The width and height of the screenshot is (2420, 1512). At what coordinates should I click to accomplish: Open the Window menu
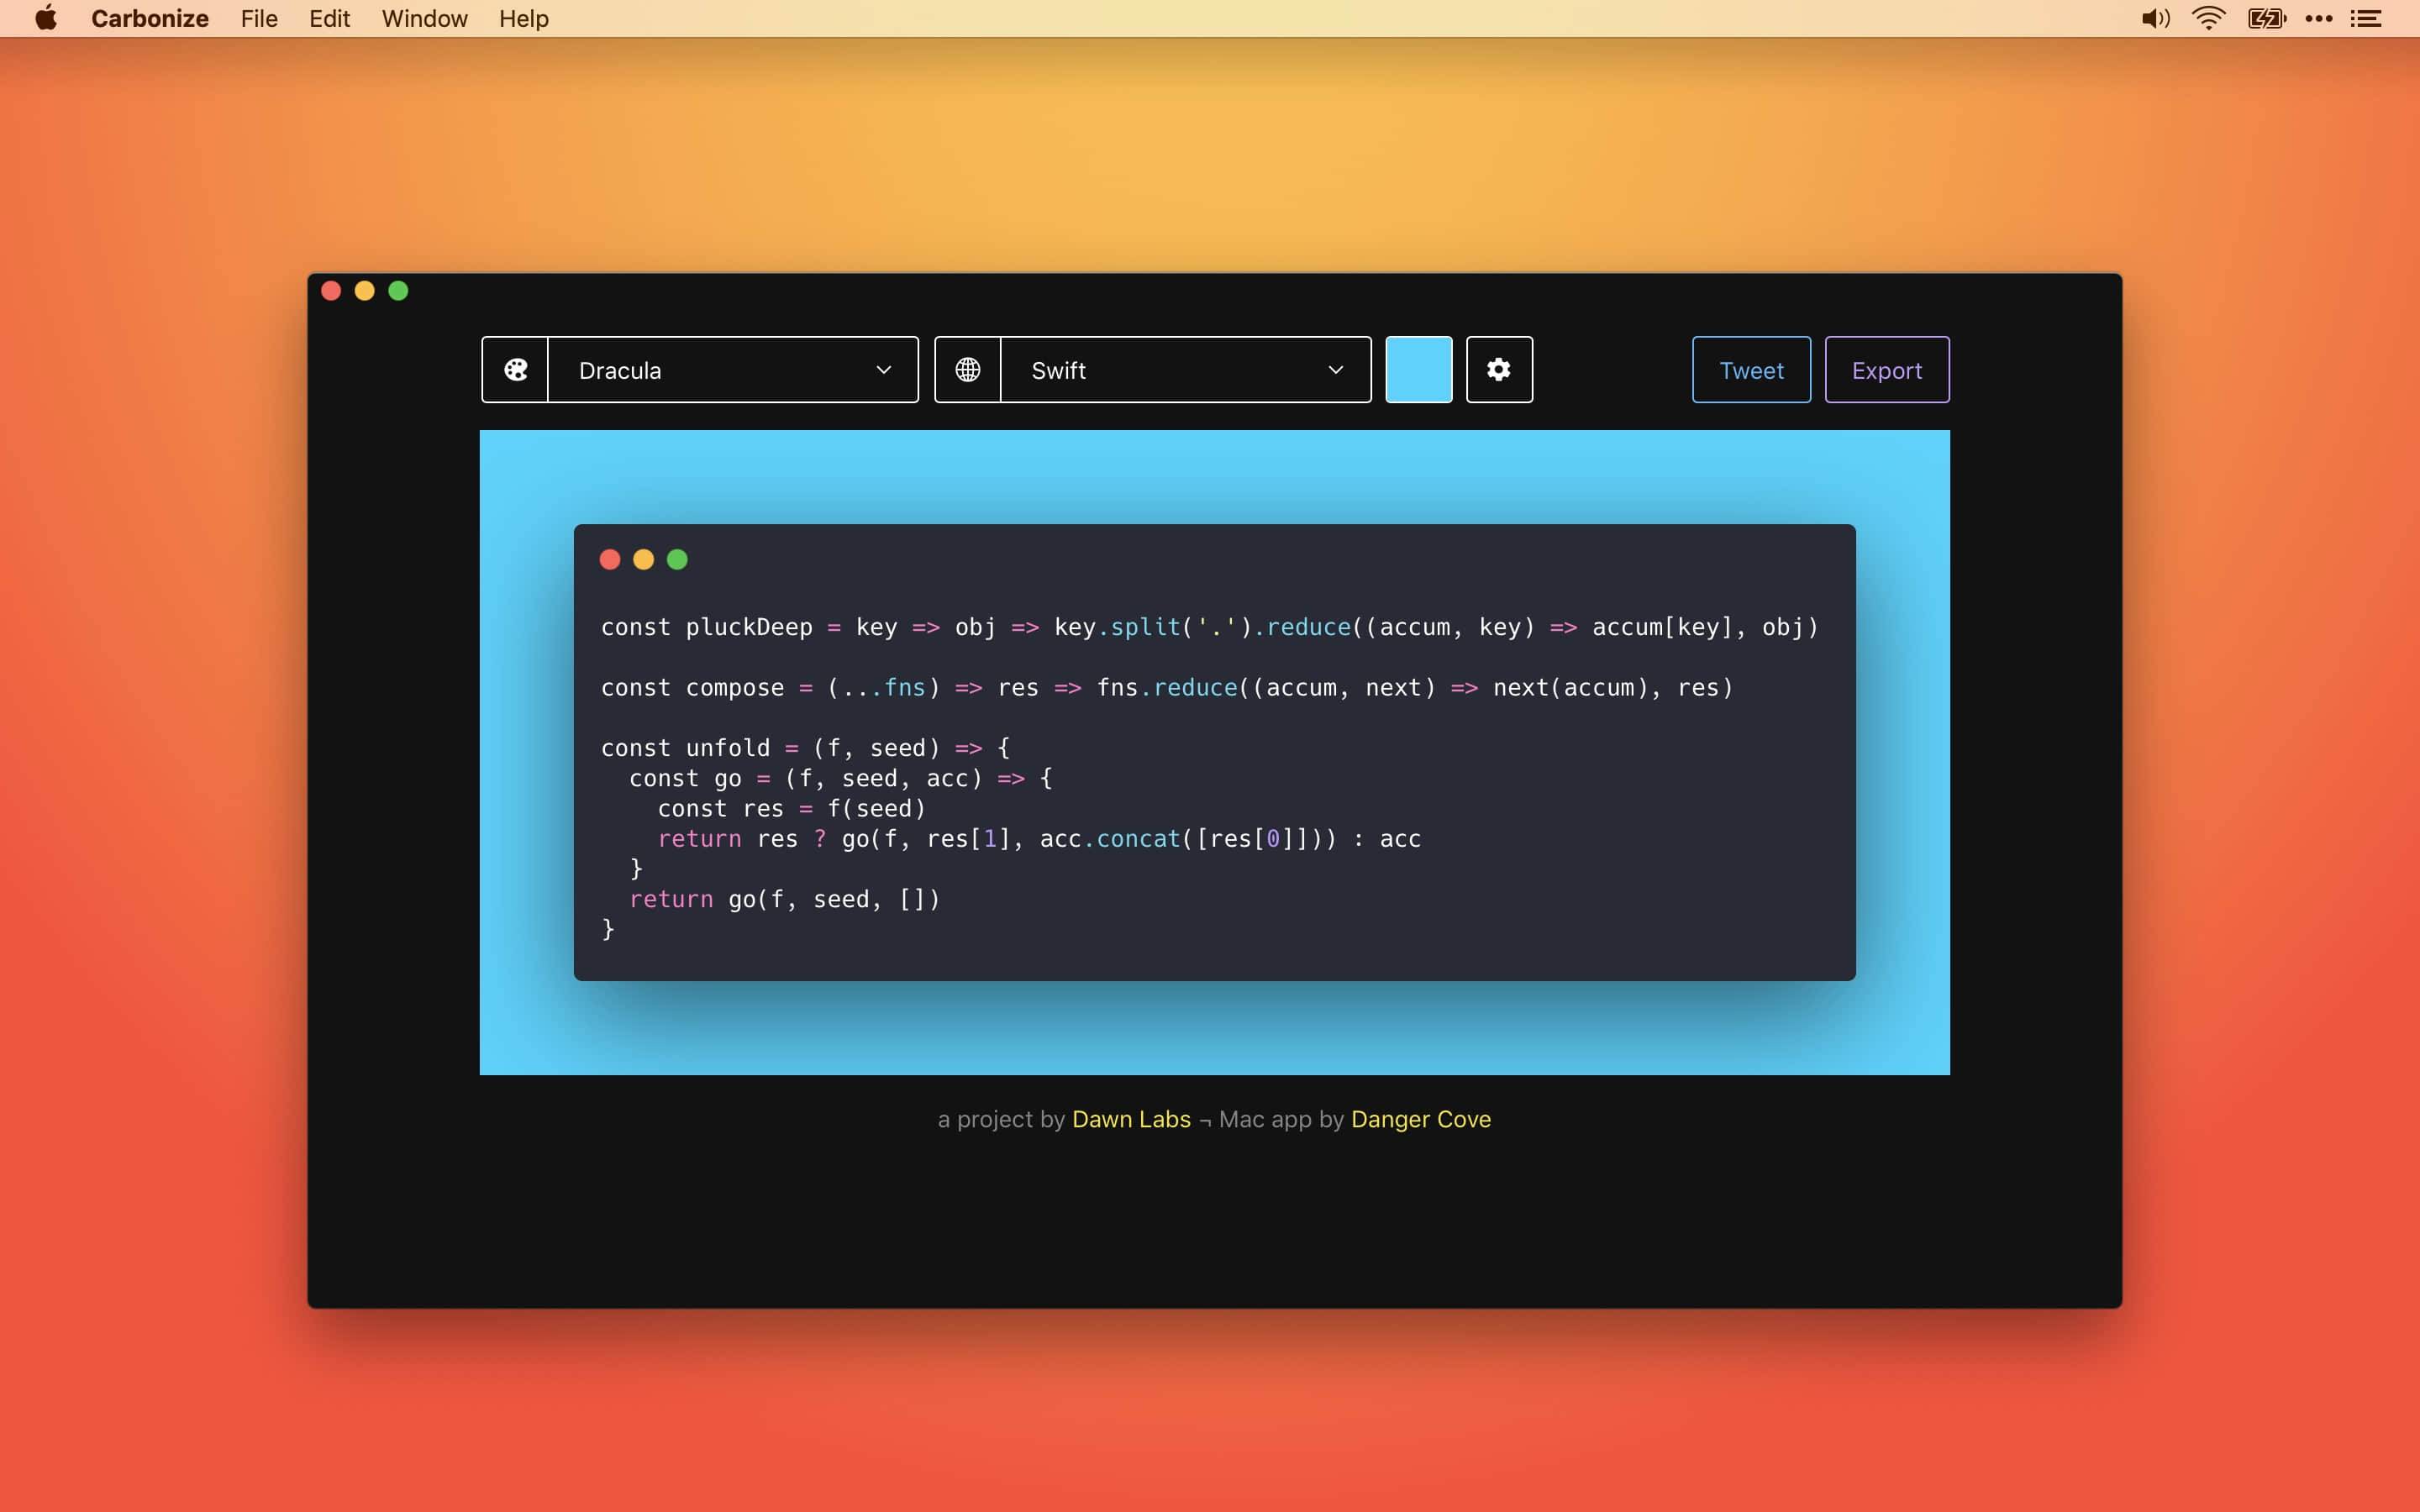(424, 19)
